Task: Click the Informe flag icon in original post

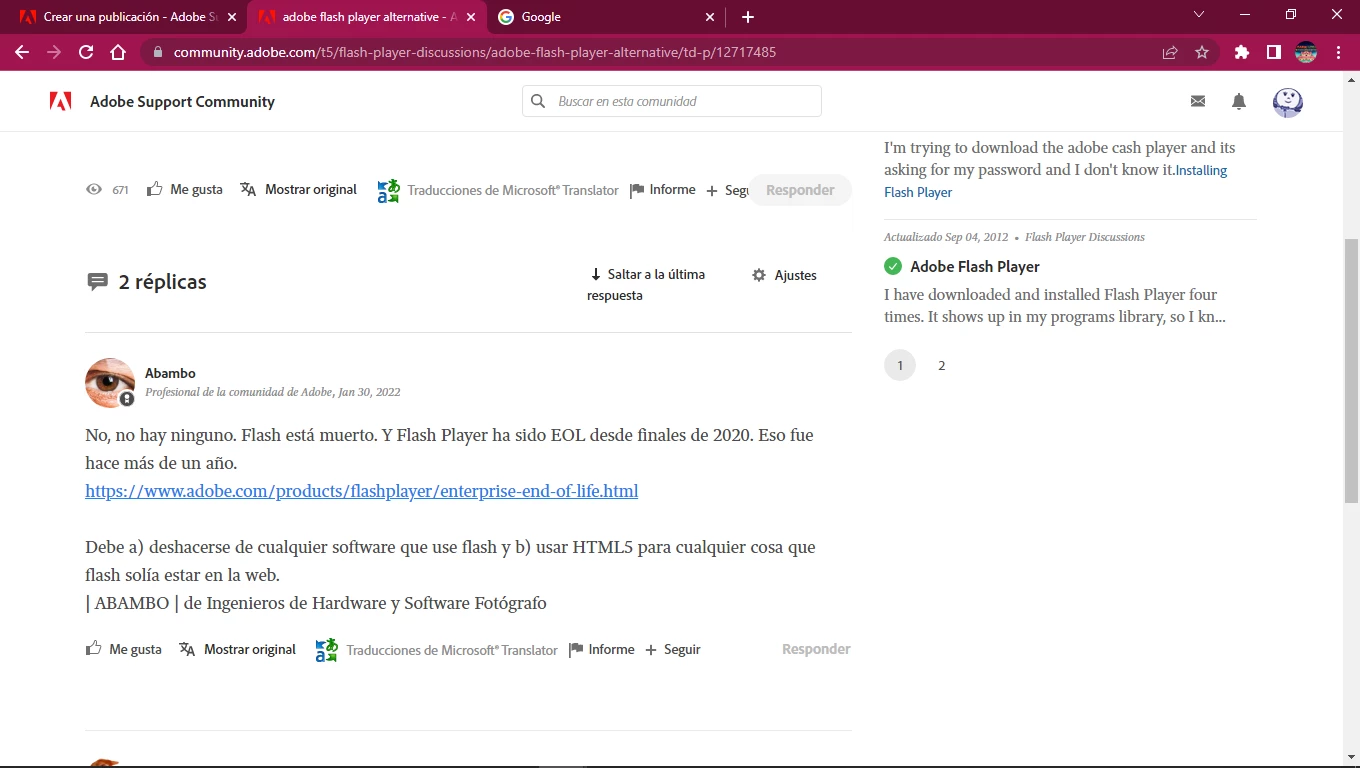Action: pos(637,190)
